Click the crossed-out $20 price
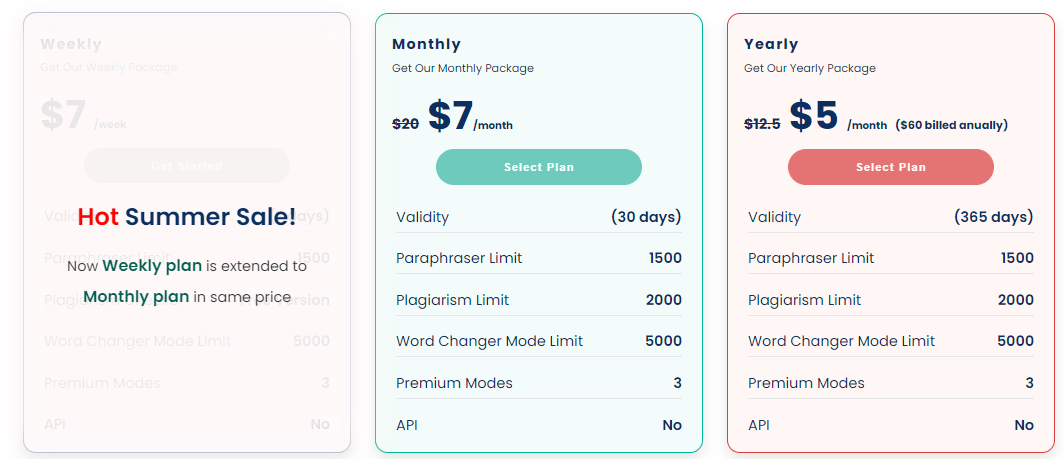Image resolution: width=1064 pixels, height=459 pixels. pyautogui.click(x=405, y=124)
